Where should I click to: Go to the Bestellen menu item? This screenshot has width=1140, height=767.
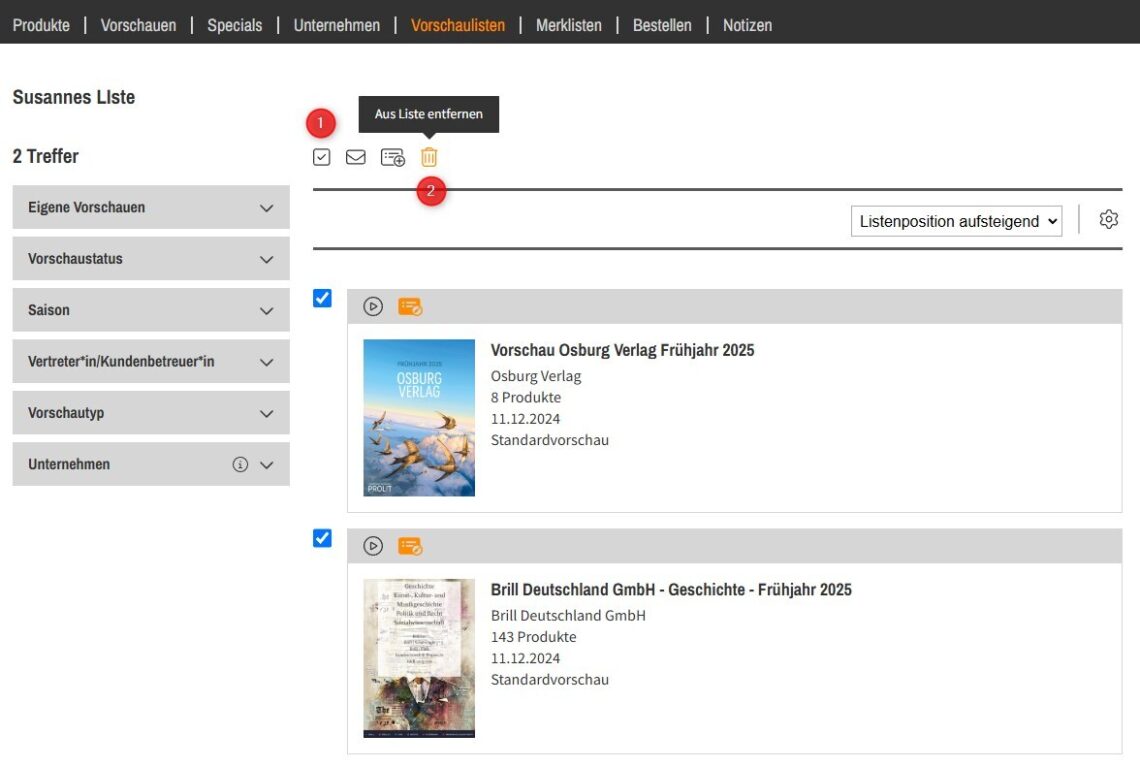662,25
